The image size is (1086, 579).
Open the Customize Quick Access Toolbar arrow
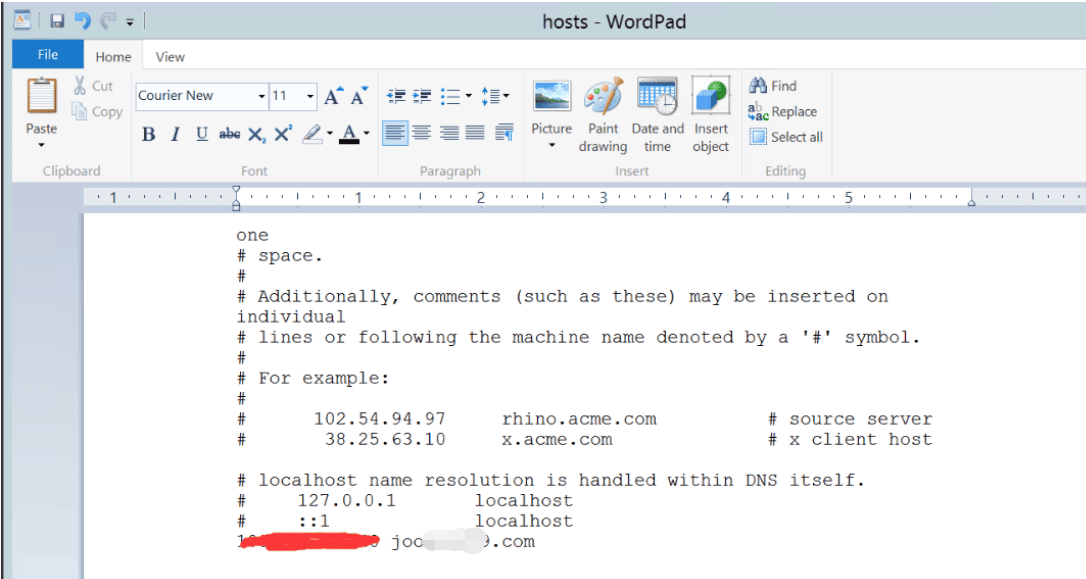pos(130,23)
